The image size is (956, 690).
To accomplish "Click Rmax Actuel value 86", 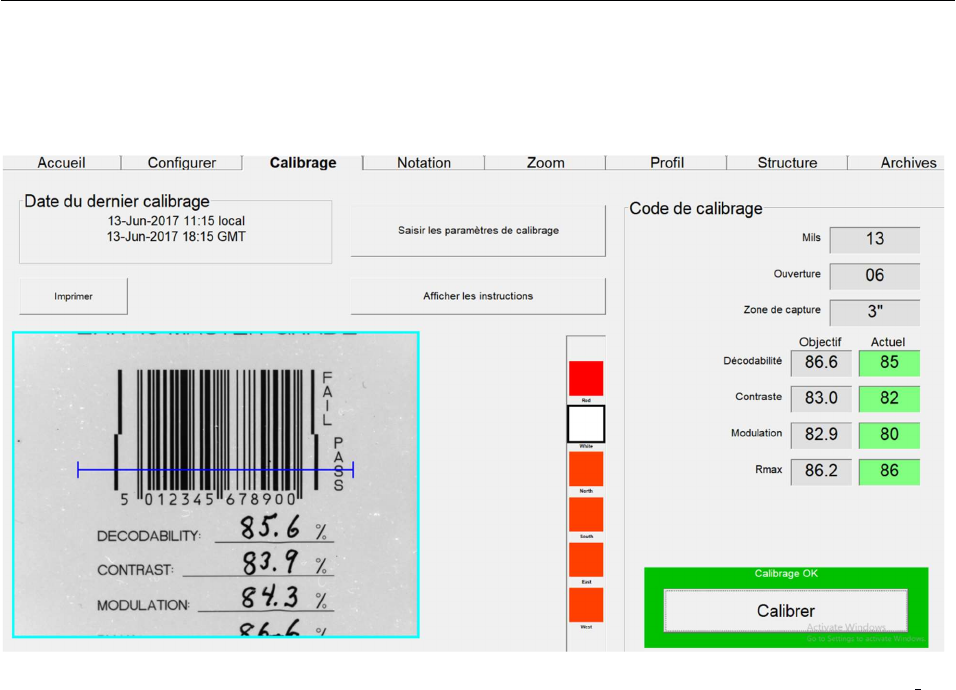I will (x=889, y=471).
